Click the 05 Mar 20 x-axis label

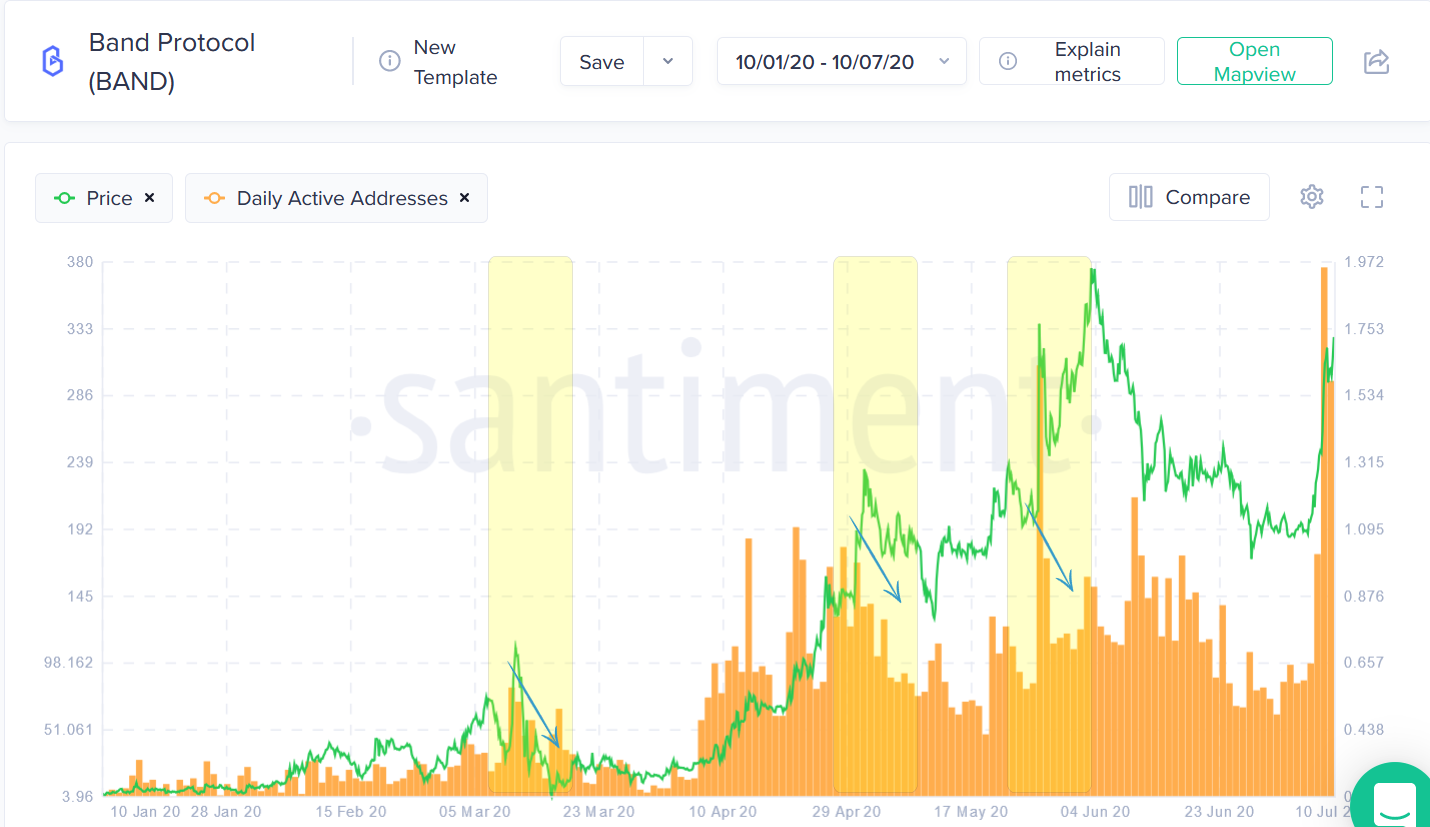475,812
